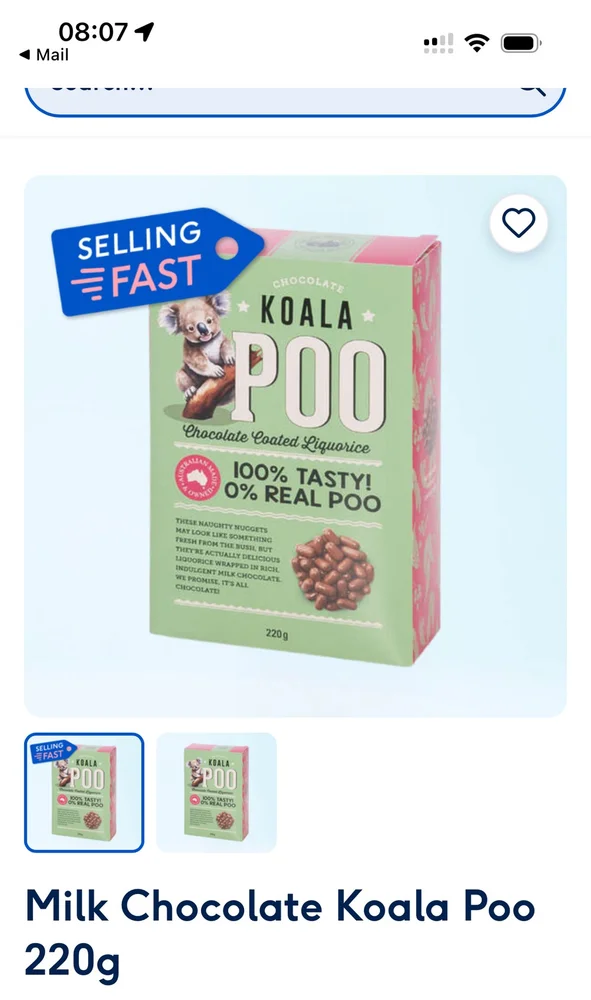
Task: Tap the Milk Chocolate Koala Poo title
Action: [280, 932]
